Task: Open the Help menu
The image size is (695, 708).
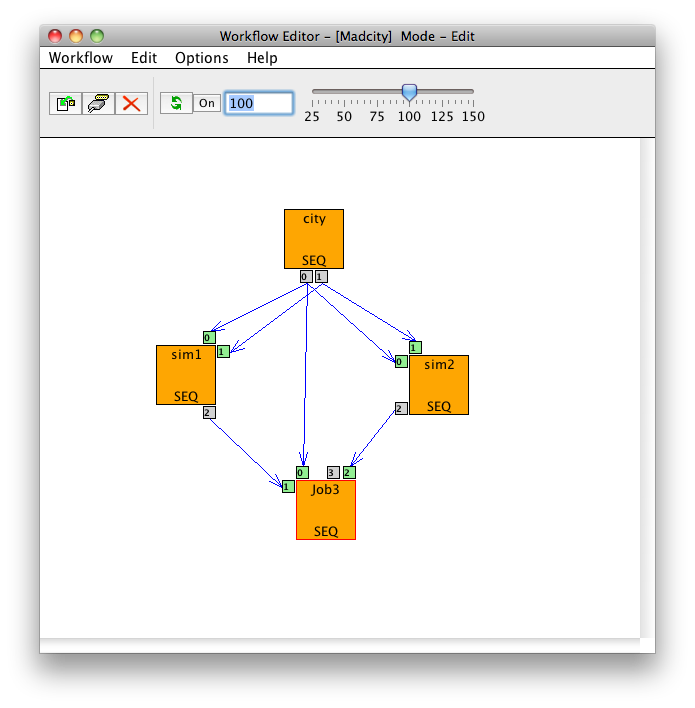Action: click(x=262, y=58)
